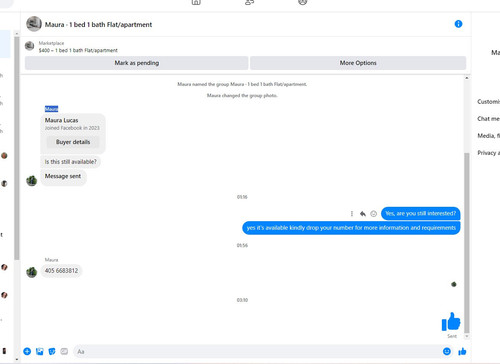Viewport: 500px width, 364px height.
Task: Click scroll-up arrow of chat scrollbar
Action: click(466, 78)
